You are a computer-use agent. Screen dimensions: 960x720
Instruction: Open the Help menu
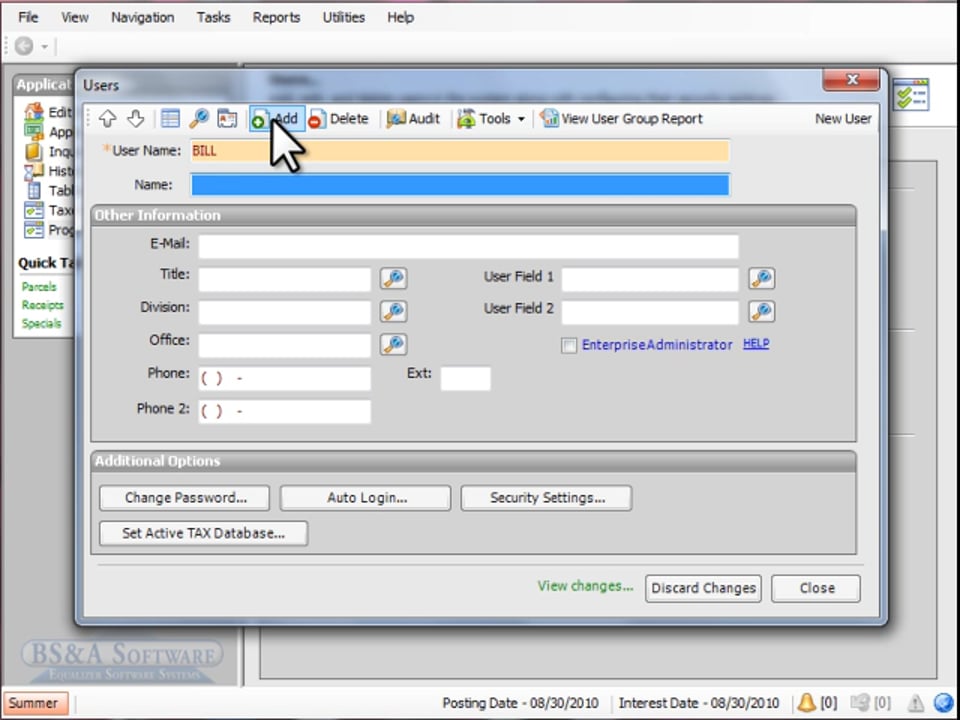click(400, 17)
